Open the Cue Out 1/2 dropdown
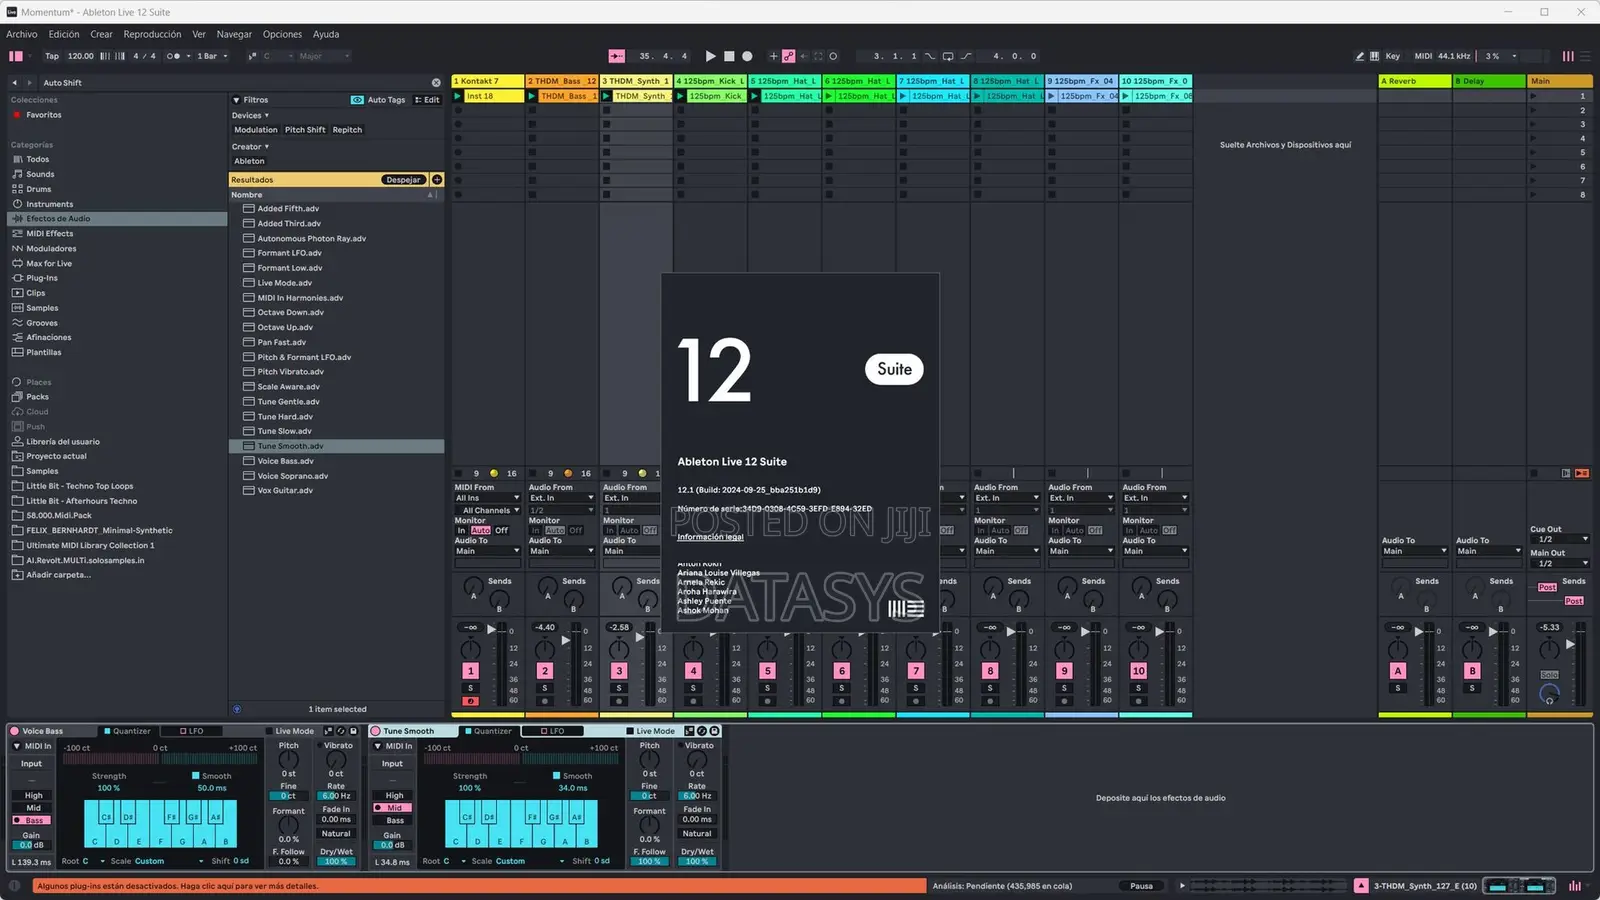The width and height of the screenshot is (1600, 900). point(1559,539)
